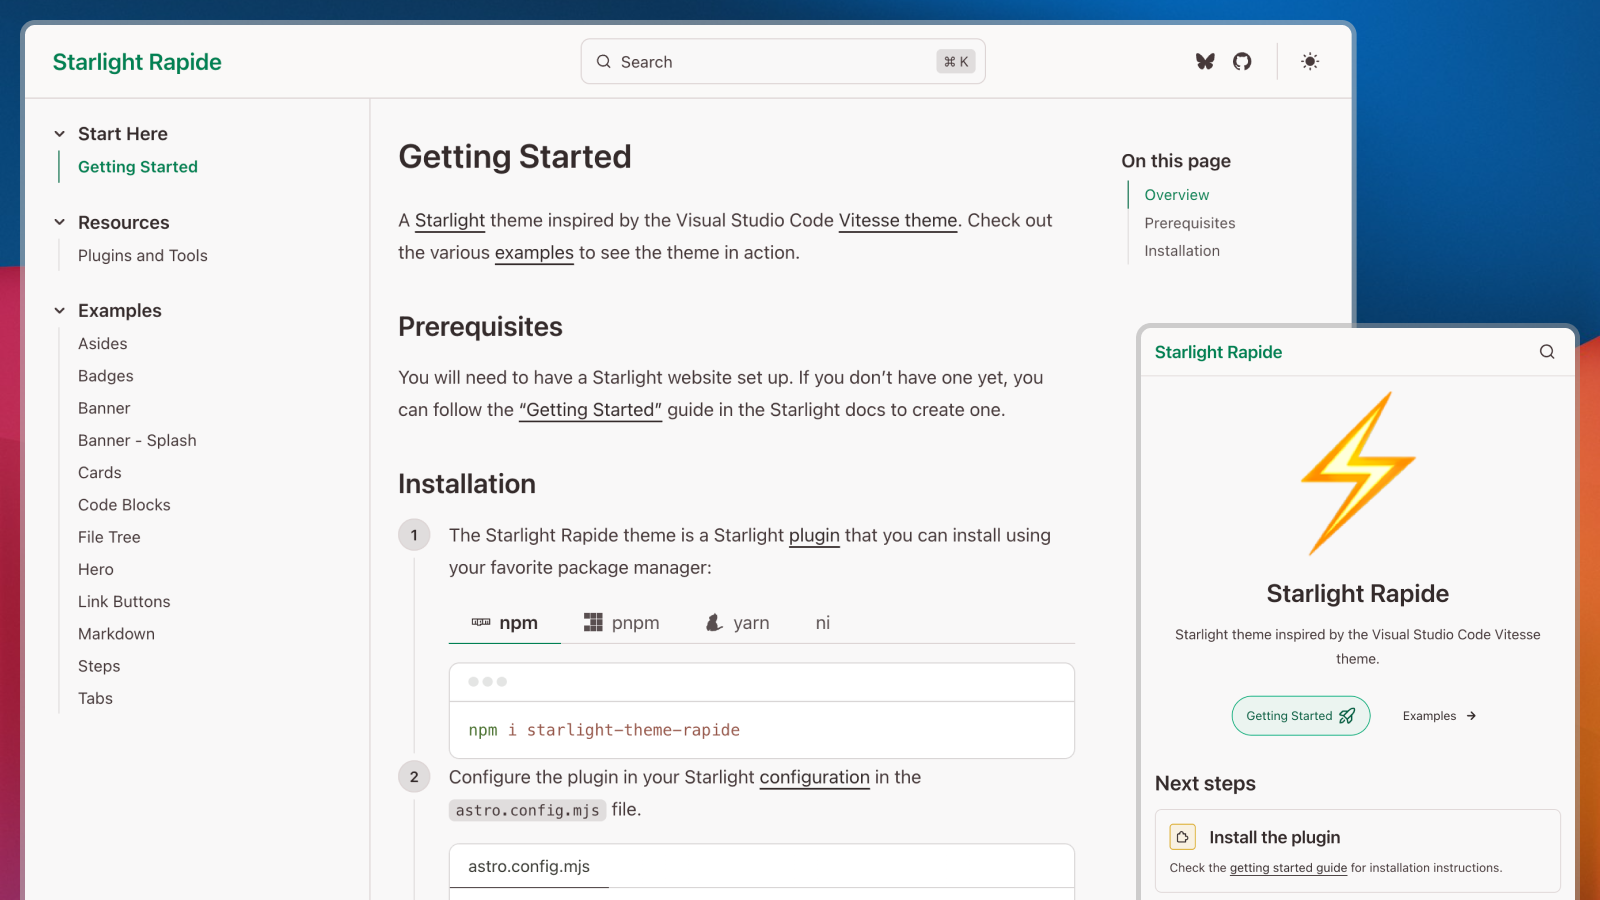The image size is (1600, 900).
Task: Open the Banner - Splash example page
Action: coord(137,440)
